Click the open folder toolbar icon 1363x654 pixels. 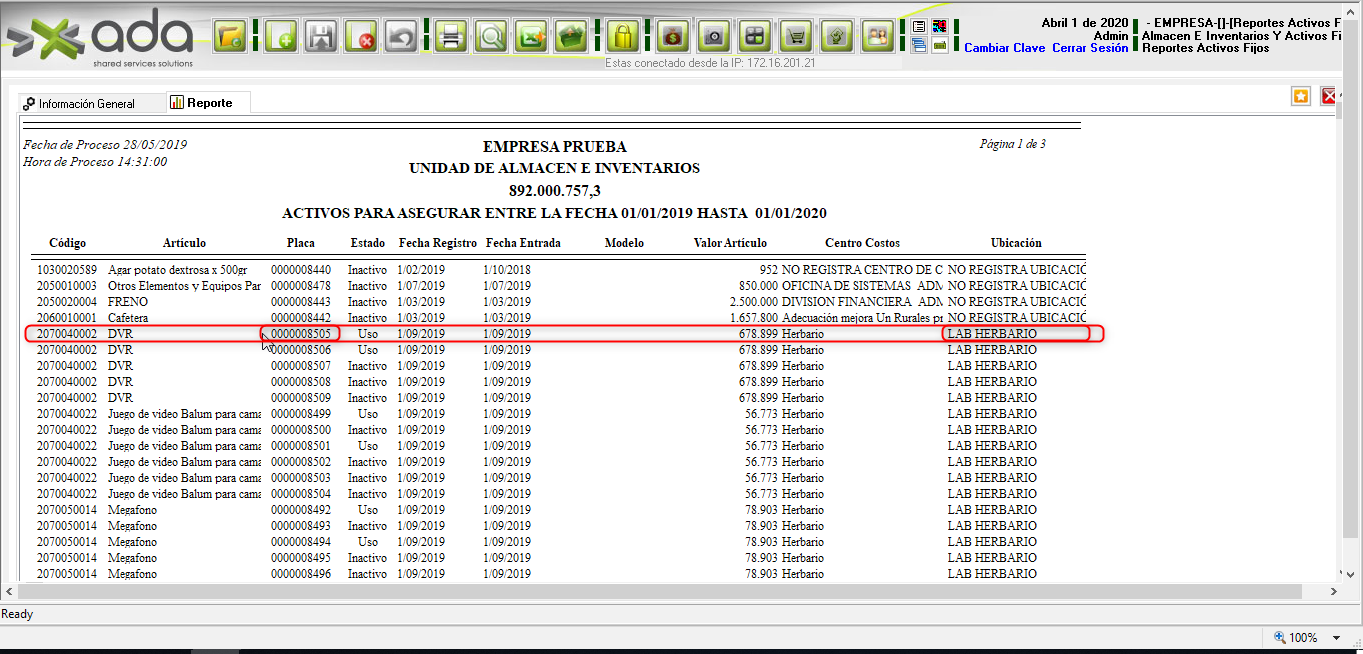pyautogui.click(x=230, y=37)
